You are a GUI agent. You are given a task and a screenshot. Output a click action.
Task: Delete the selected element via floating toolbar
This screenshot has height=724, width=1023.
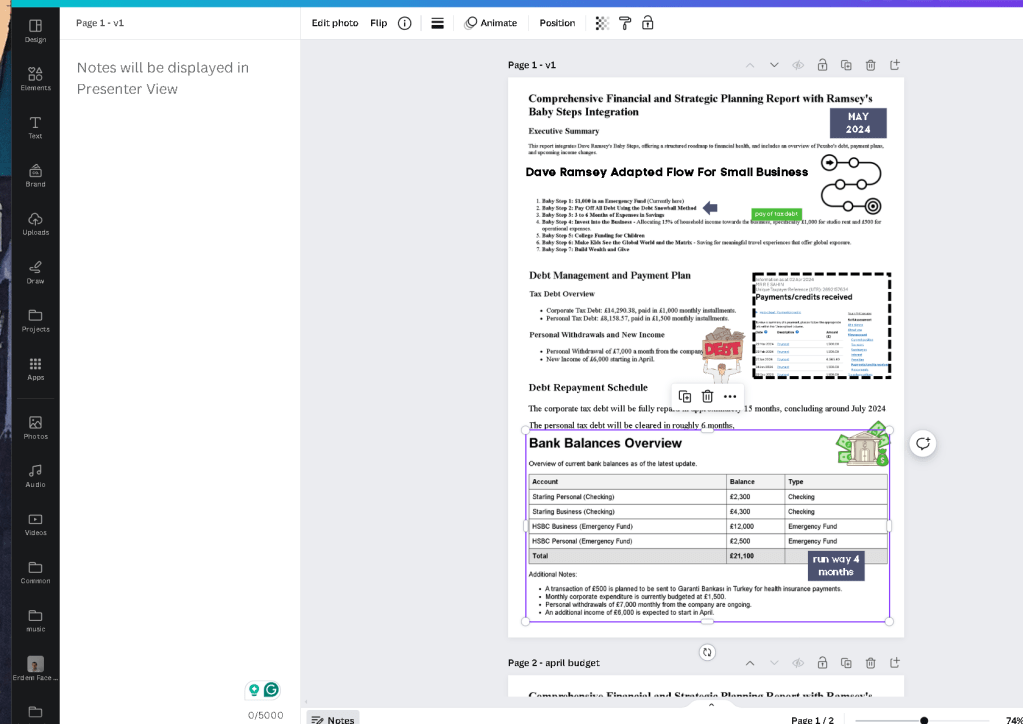click(x=707, y=397)
